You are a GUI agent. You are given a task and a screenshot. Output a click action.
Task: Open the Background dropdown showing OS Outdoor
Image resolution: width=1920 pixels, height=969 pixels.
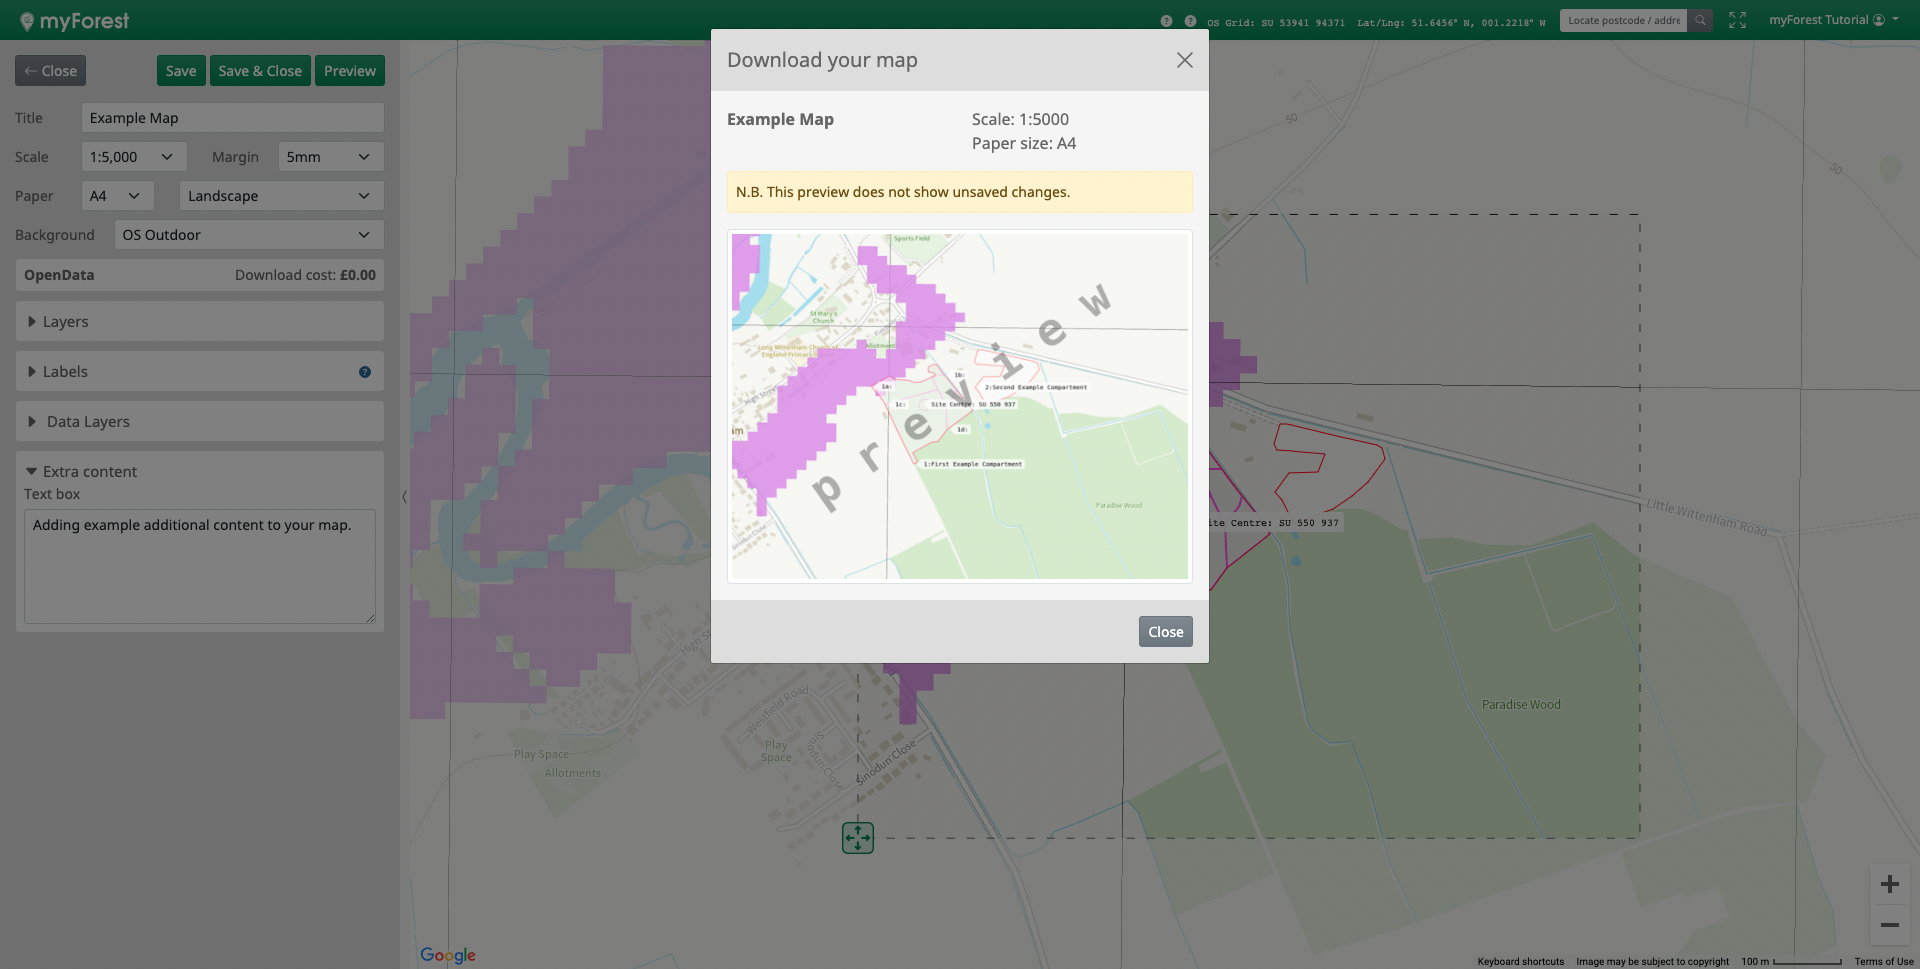click(248, 235)
